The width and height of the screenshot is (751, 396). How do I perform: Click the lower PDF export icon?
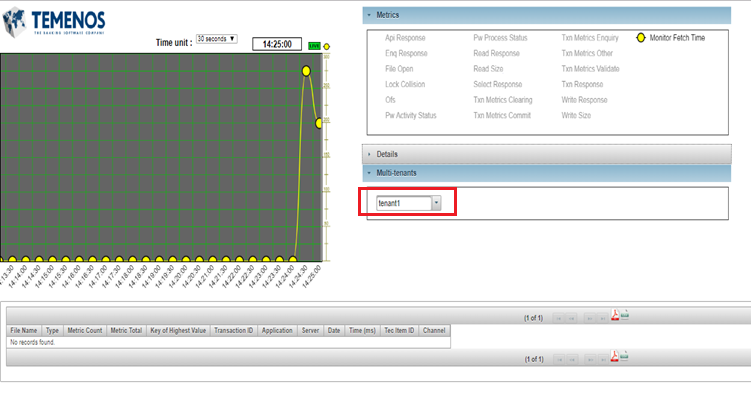click(614, 356)
